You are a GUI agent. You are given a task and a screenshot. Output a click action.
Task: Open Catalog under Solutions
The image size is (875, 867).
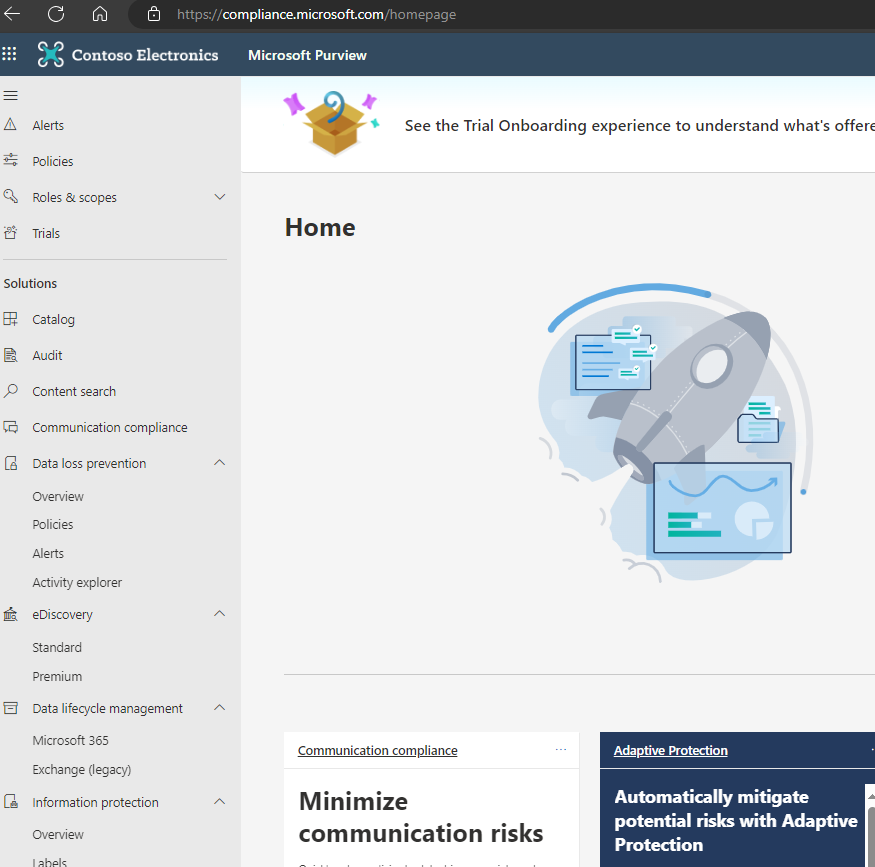click(x=54, y=320)
